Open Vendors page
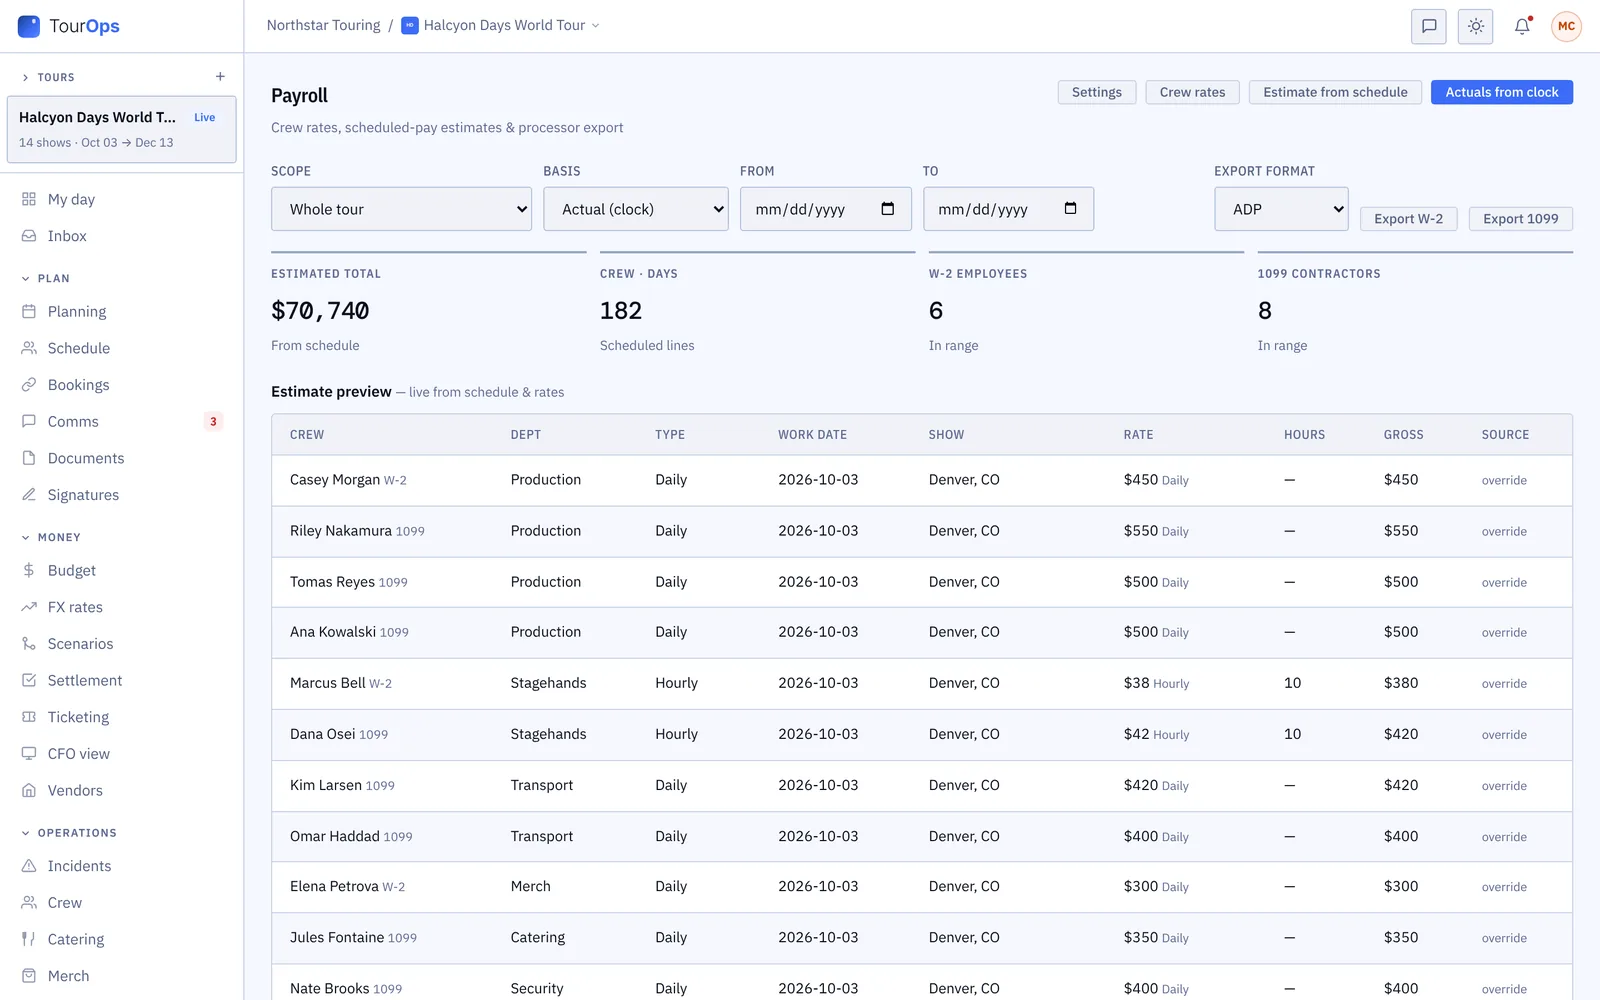The image size is (1600, 1000). (x=122, y=791)
